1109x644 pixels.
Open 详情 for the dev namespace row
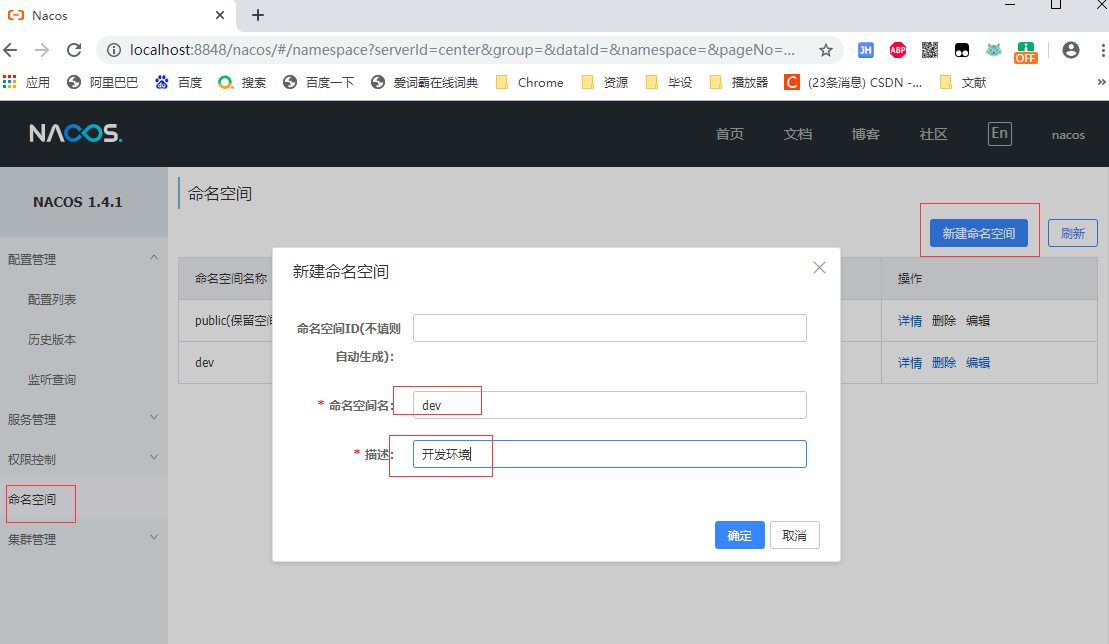[910, 363]
